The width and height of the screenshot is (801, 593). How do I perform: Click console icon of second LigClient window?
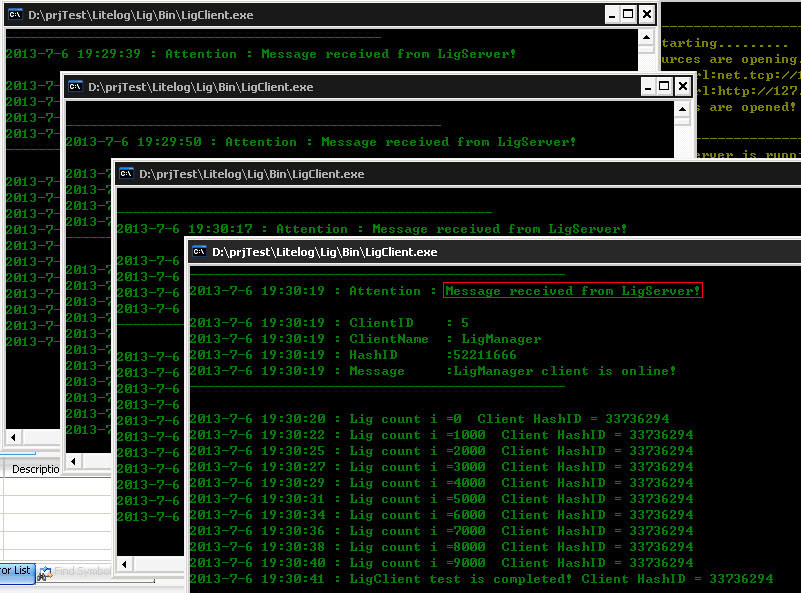76,86
